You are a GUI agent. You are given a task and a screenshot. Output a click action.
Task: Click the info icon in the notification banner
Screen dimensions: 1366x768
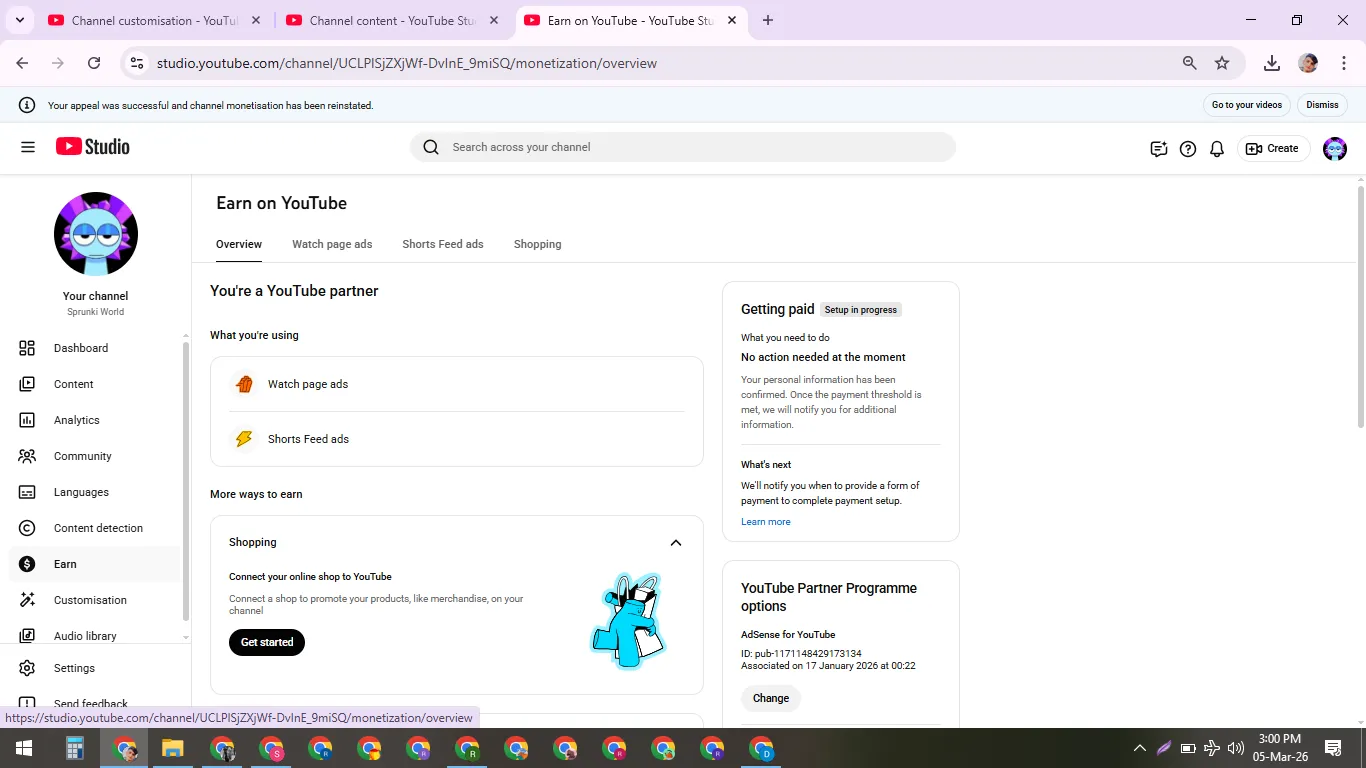pyautogui.click(x=27, y=105)
